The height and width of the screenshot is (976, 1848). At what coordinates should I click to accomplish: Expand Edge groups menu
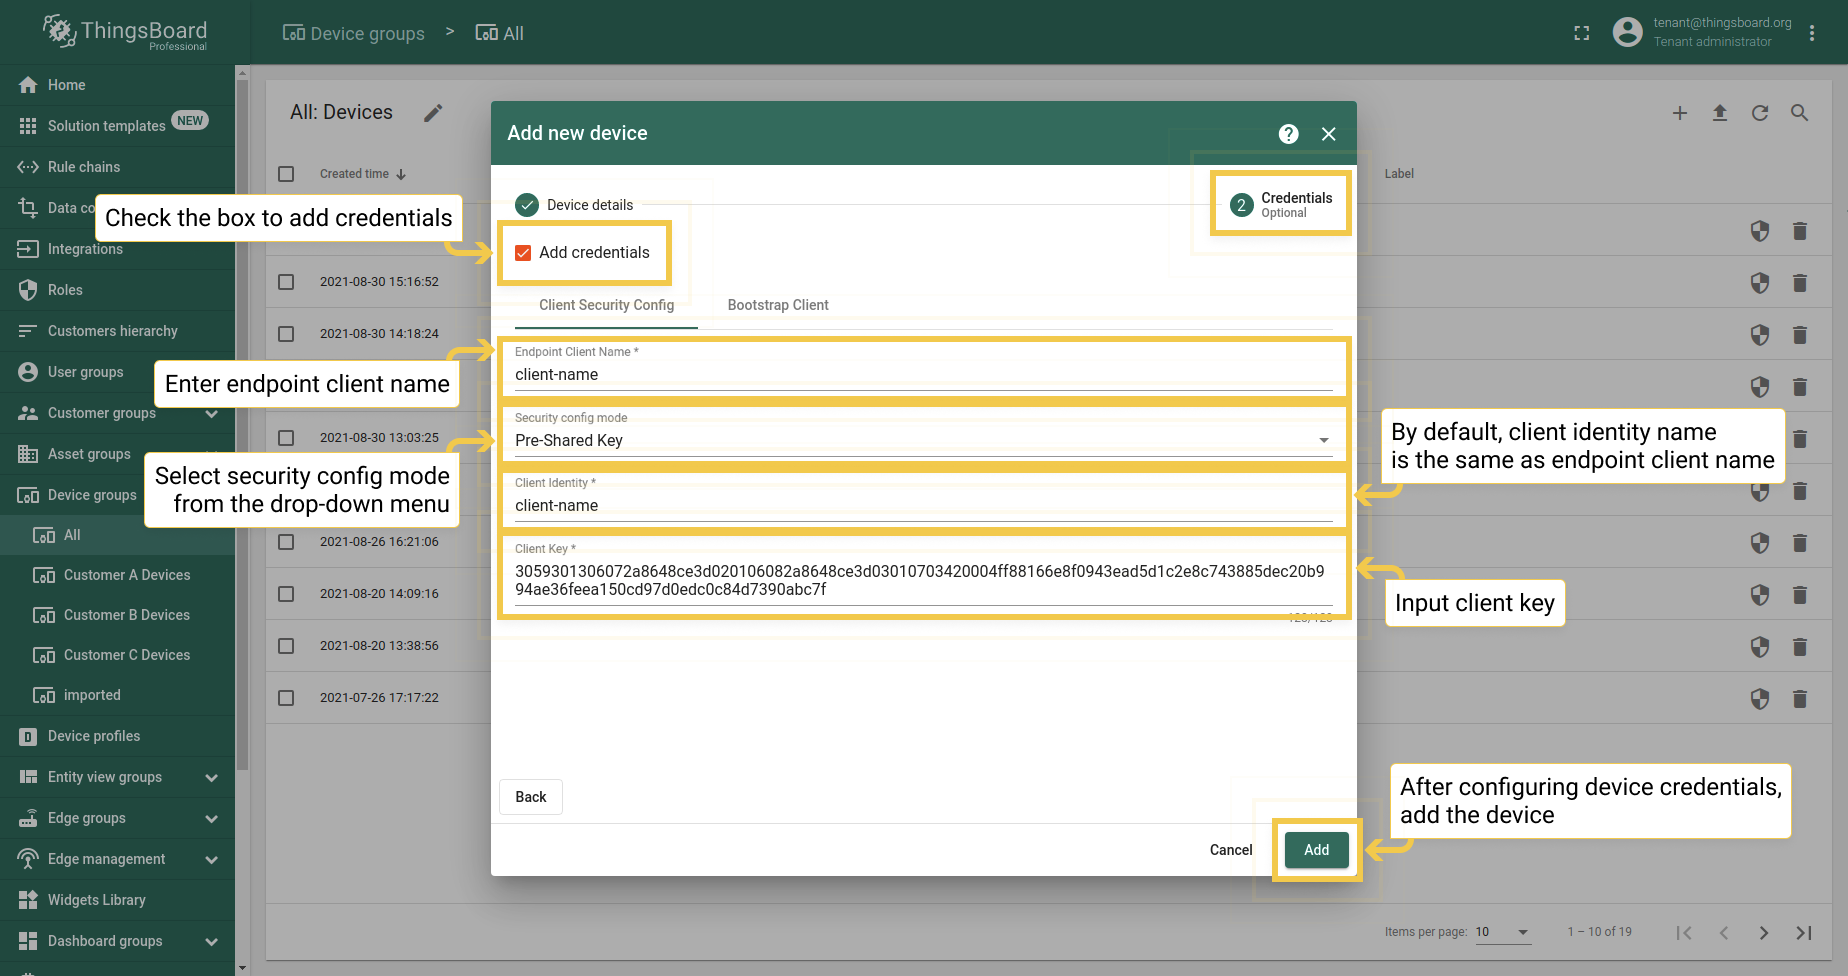pyautogui.click(x=211, y=819)
